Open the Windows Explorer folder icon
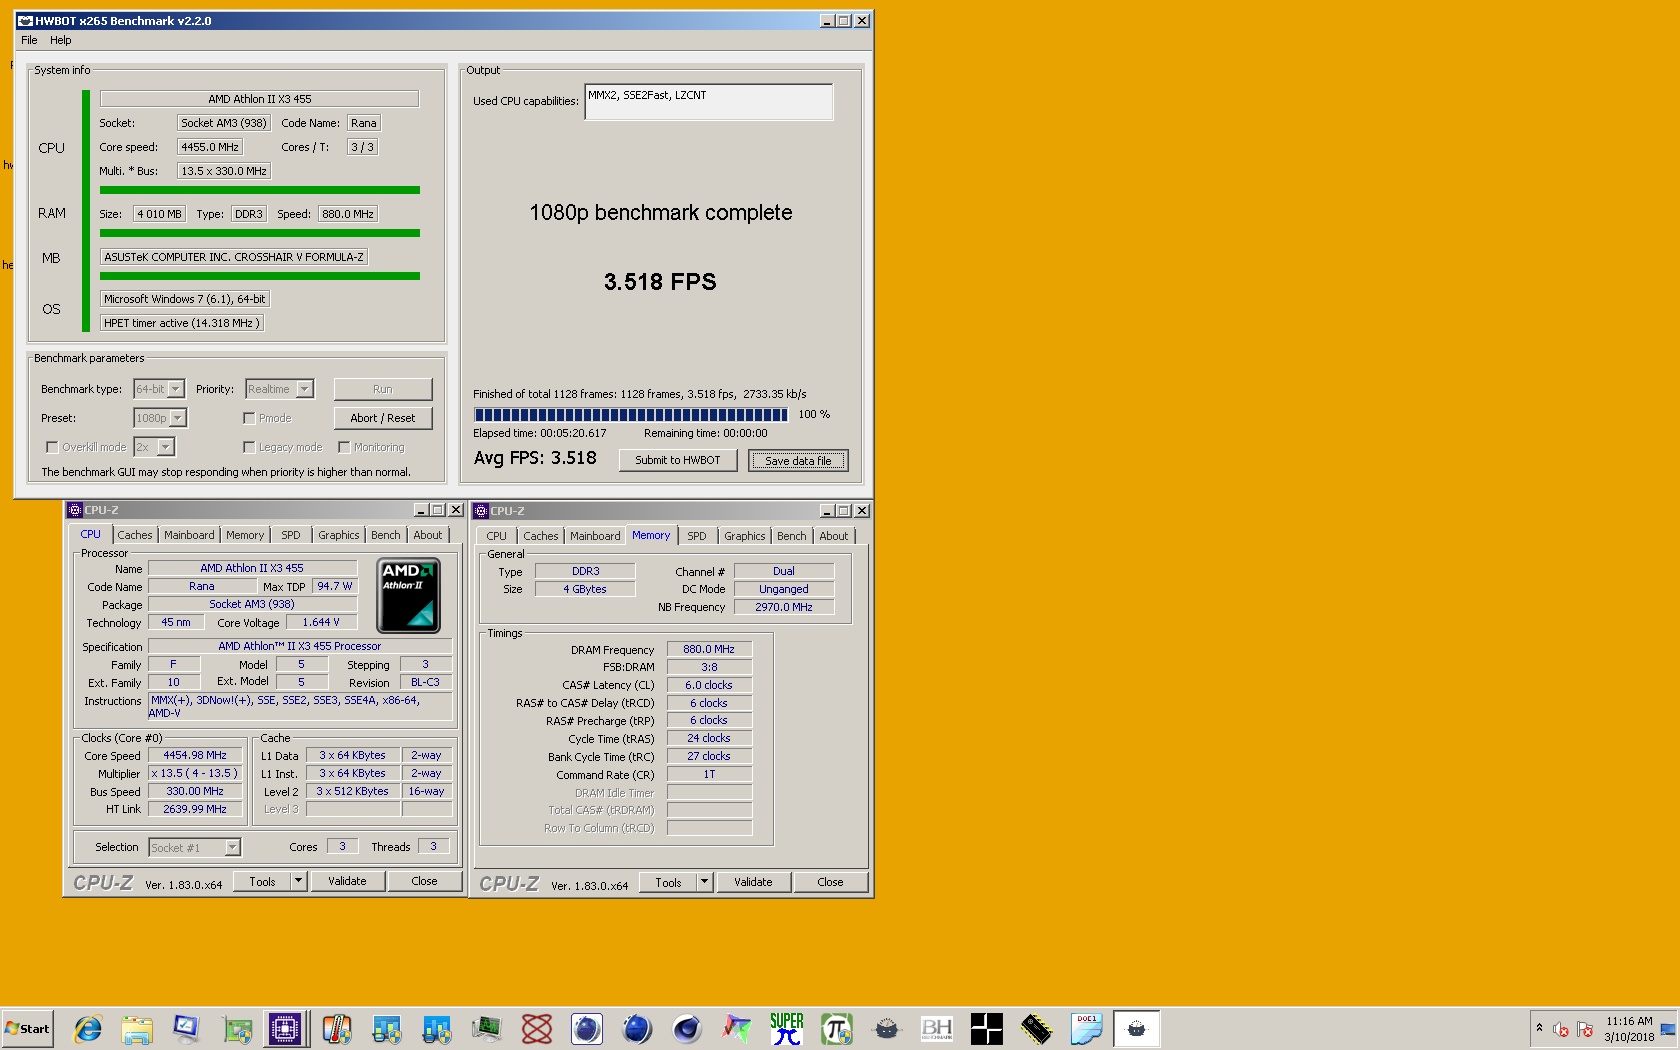This screenshot has width=1680, height=1050. (x=137, y=1028)
